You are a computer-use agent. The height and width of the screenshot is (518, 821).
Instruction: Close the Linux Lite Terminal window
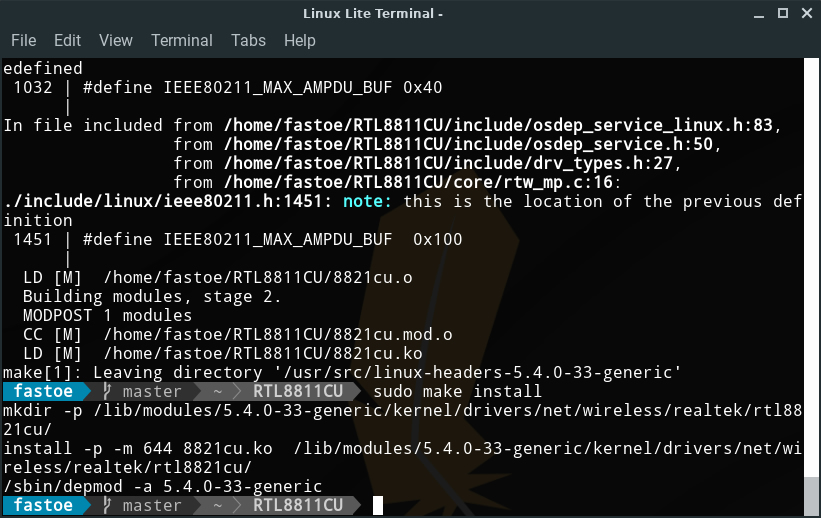pos(807,13)
